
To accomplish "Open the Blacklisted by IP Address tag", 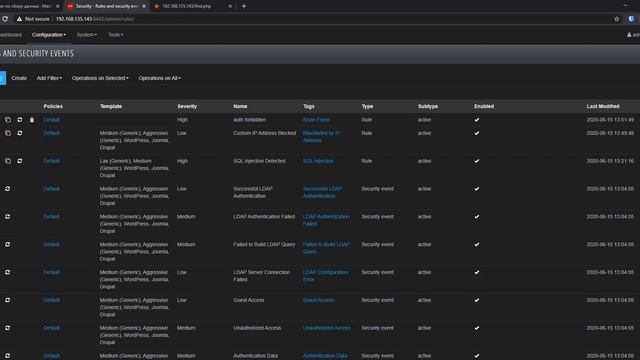I will pos(322,137).
